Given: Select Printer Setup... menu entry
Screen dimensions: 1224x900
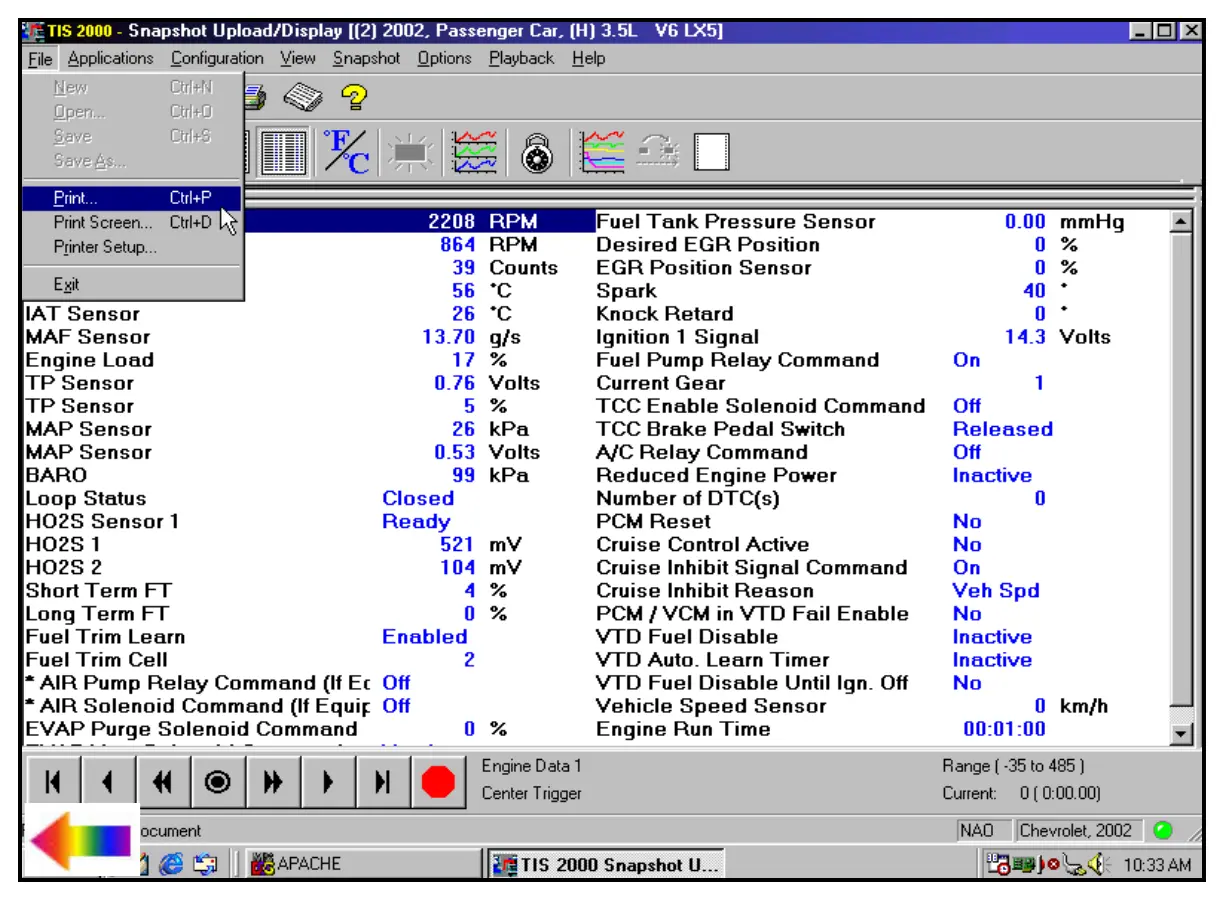Looking at the screenshot, I should 105,247.
